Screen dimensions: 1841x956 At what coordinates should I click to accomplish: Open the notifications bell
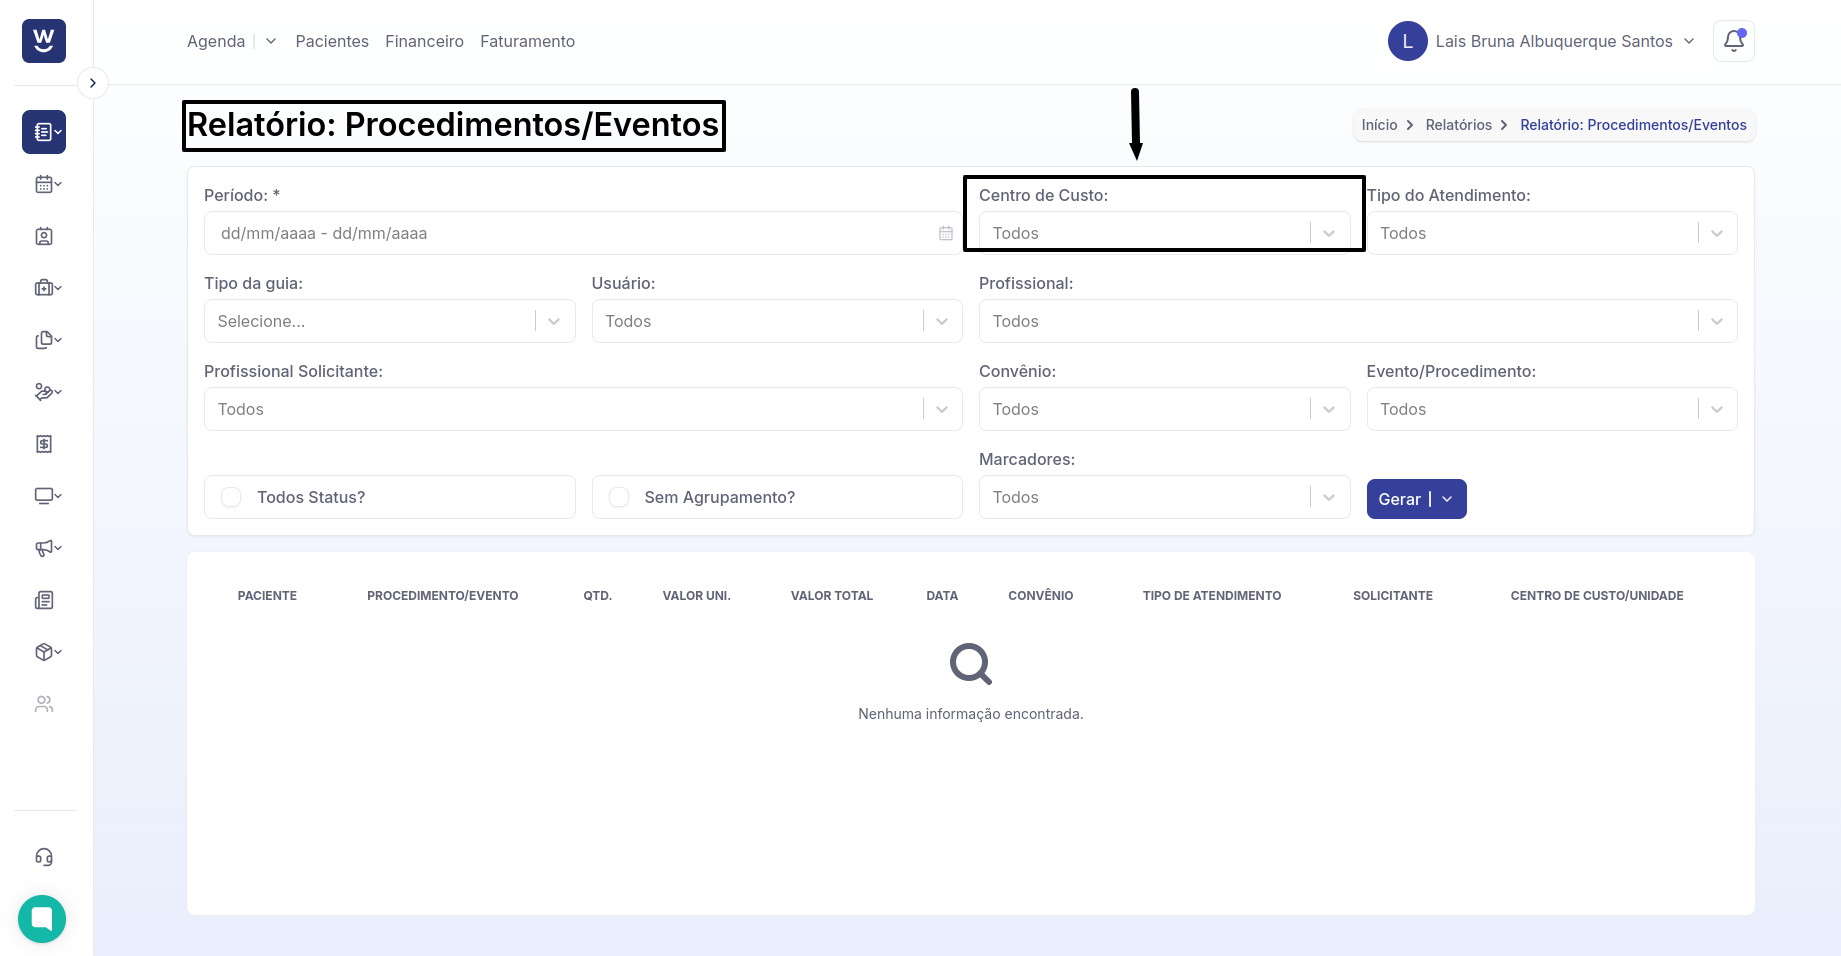[x=1734, y=41]
